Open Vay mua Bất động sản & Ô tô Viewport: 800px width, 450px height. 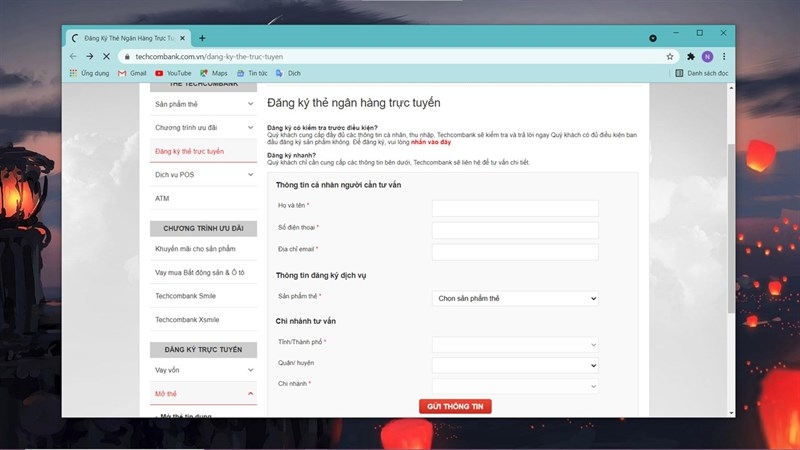[x=204, y=272]
